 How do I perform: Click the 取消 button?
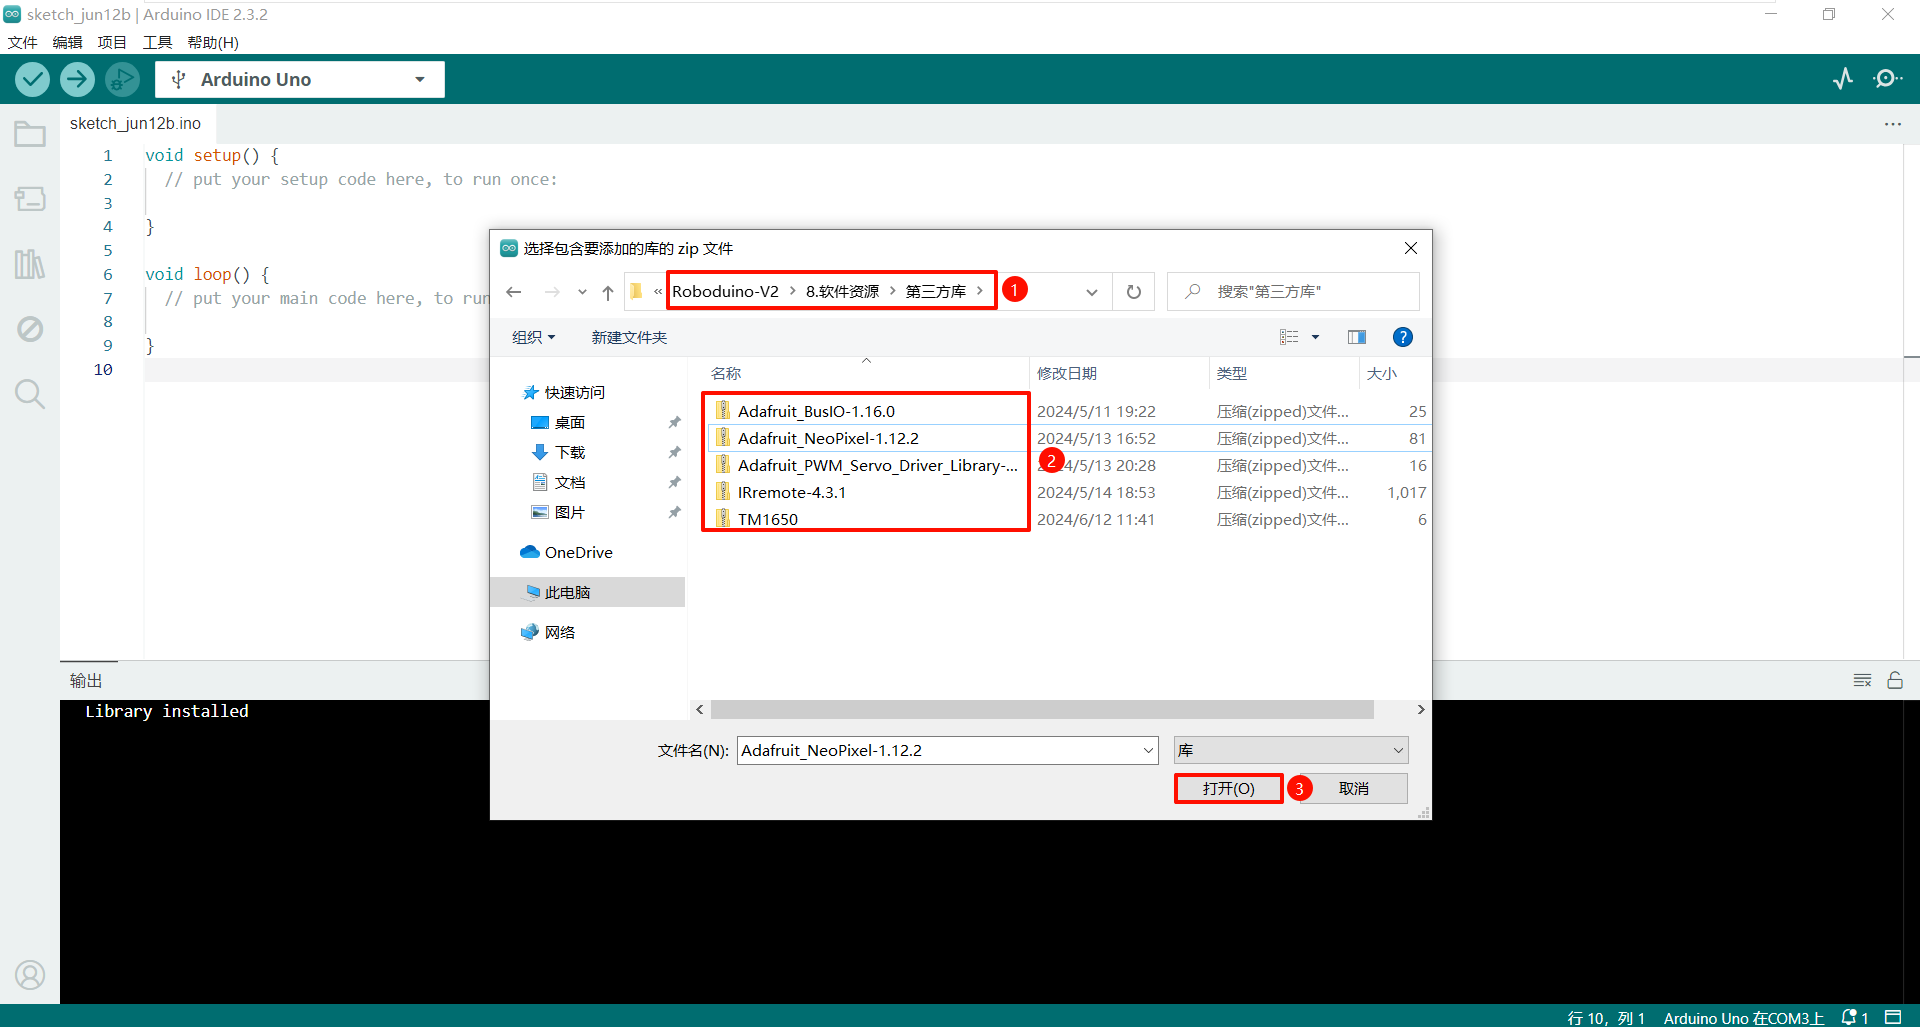1353,788
